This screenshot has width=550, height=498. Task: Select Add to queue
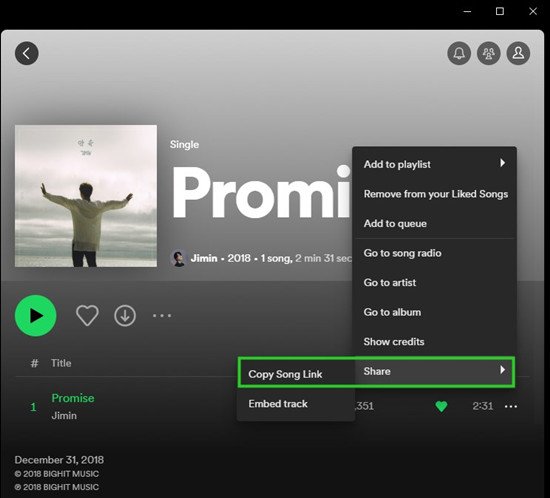coord(434,223)
